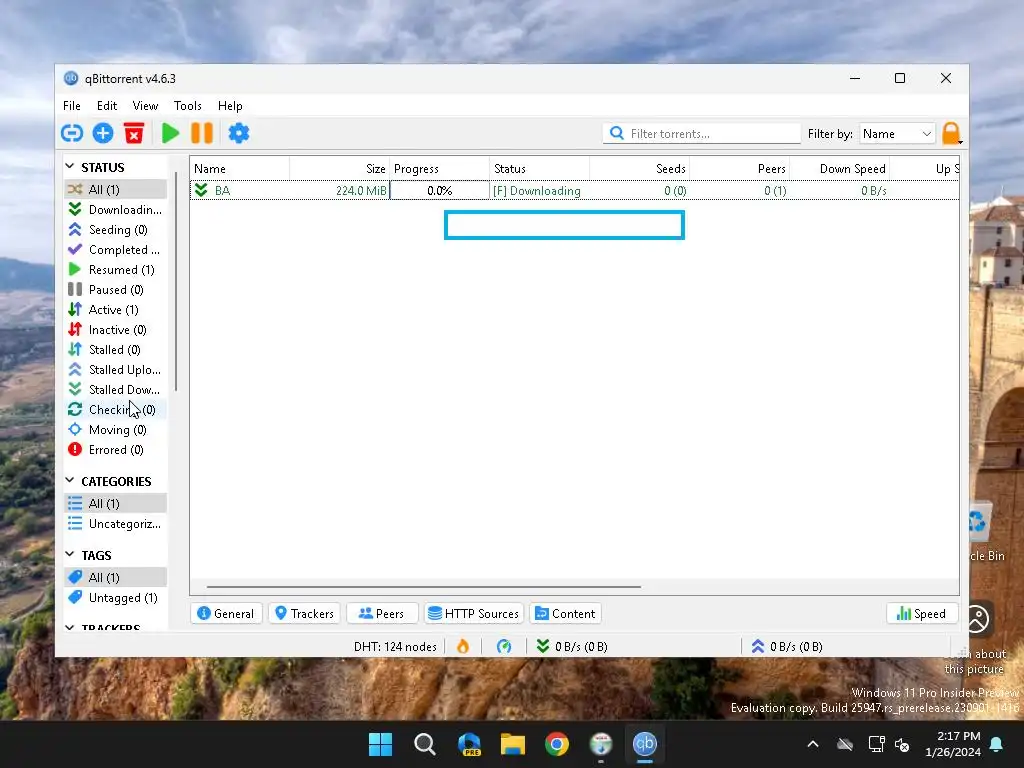
Task: Click the search magnifier in filter box
Action: (616, 133)
